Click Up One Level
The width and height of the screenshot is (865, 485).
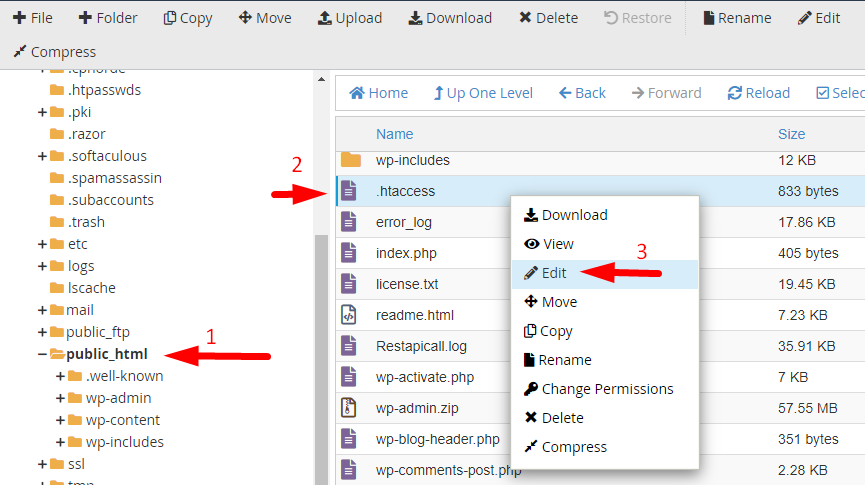(483, 93)
